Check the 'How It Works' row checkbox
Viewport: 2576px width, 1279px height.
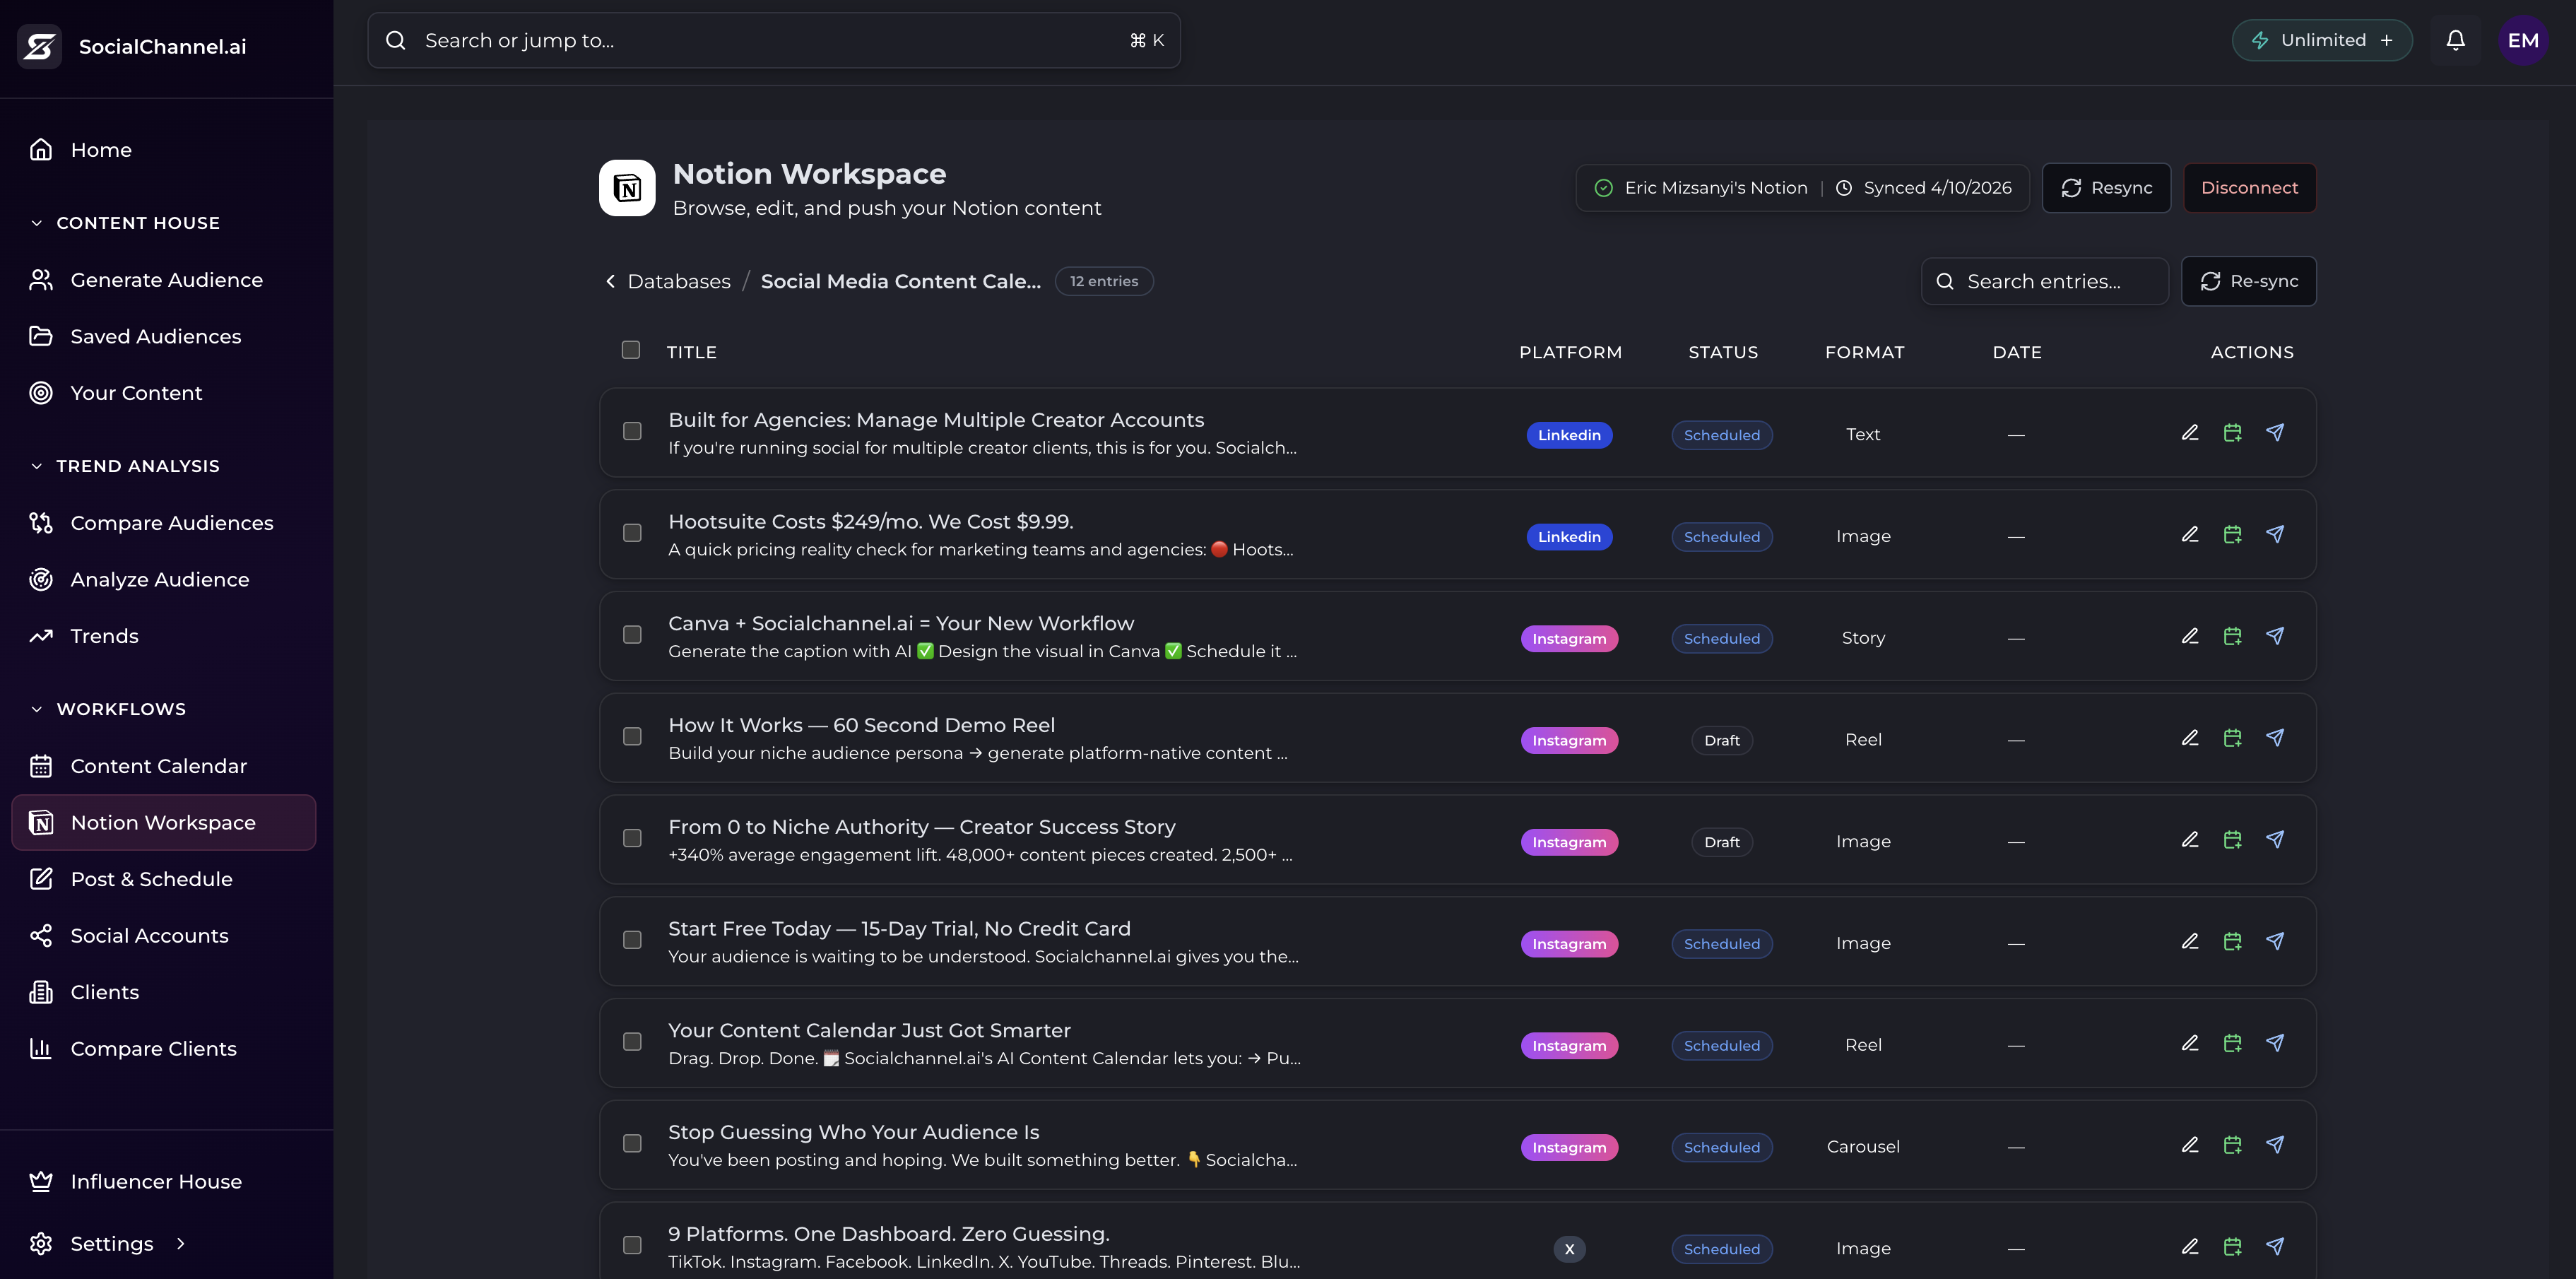[x=632, y=736]
